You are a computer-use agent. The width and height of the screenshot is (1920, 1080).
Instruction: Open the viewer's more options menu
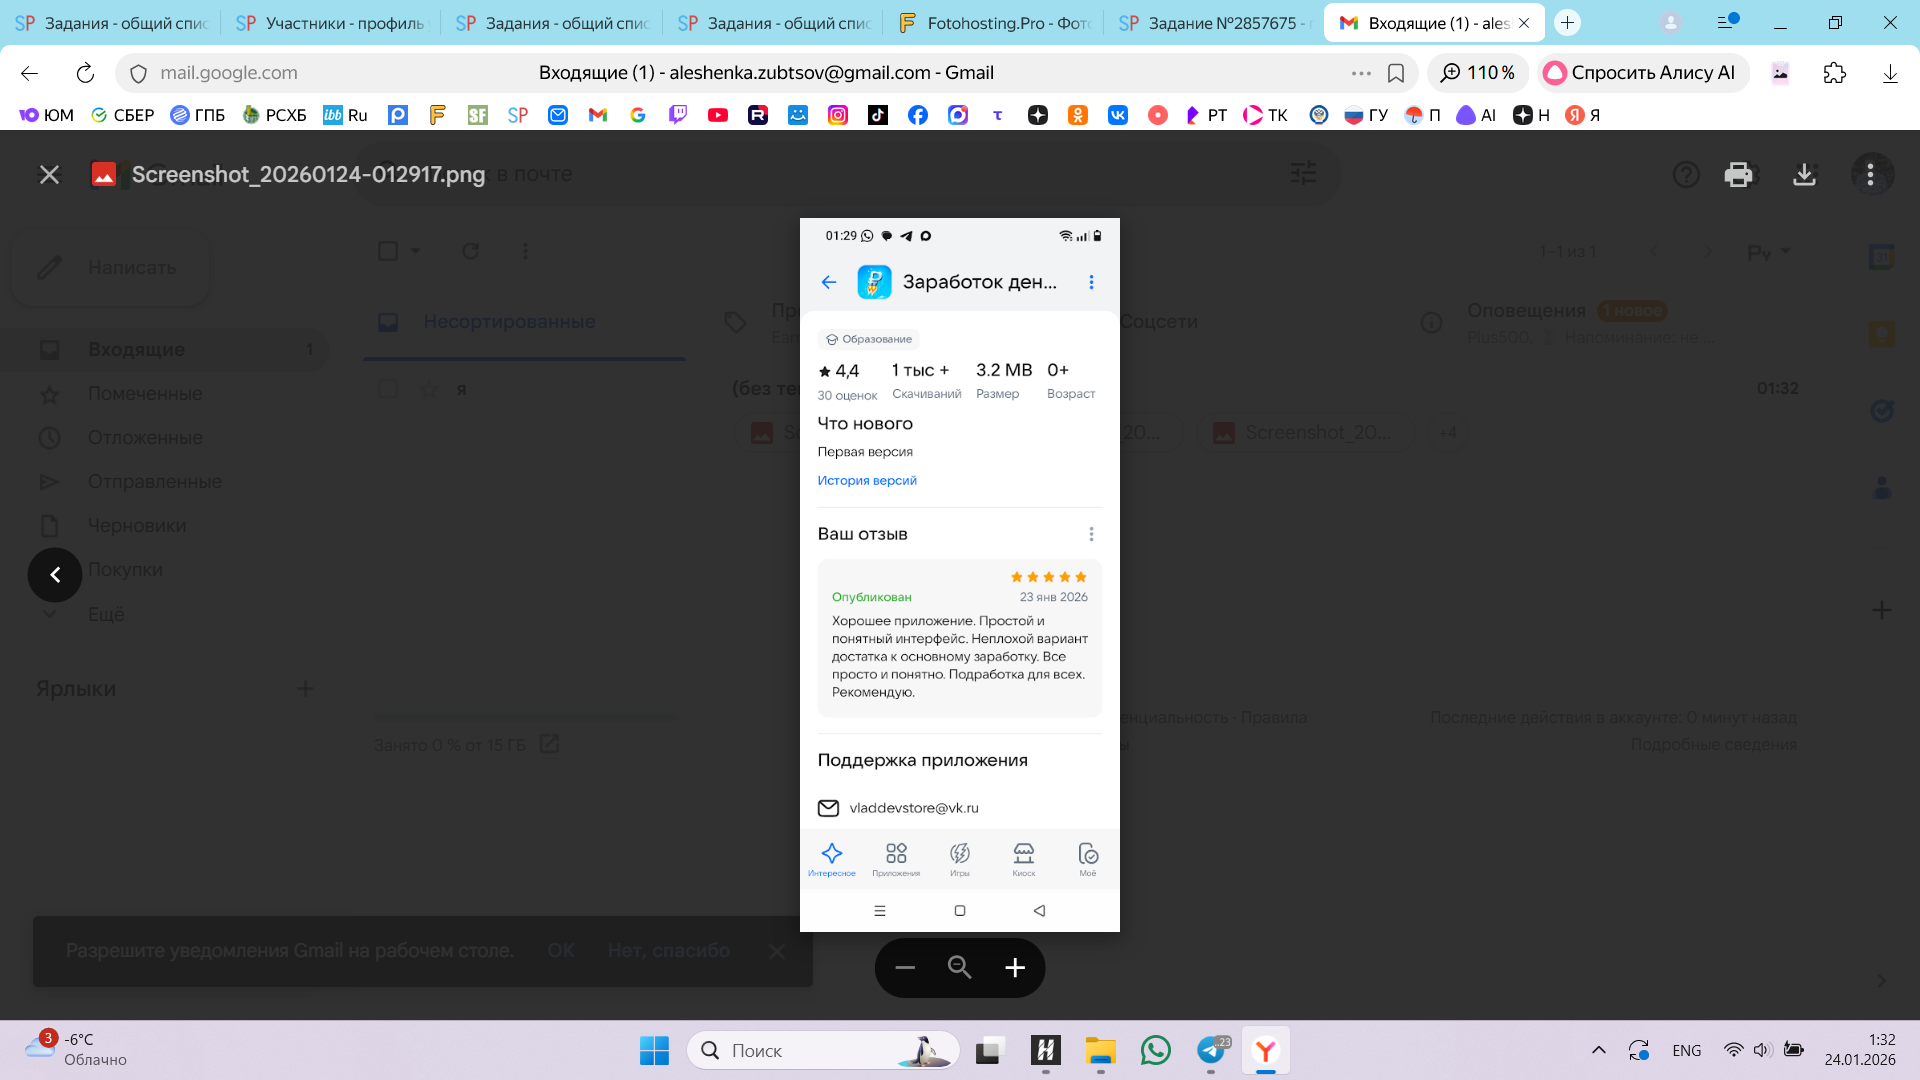[x=1870, y=175]
